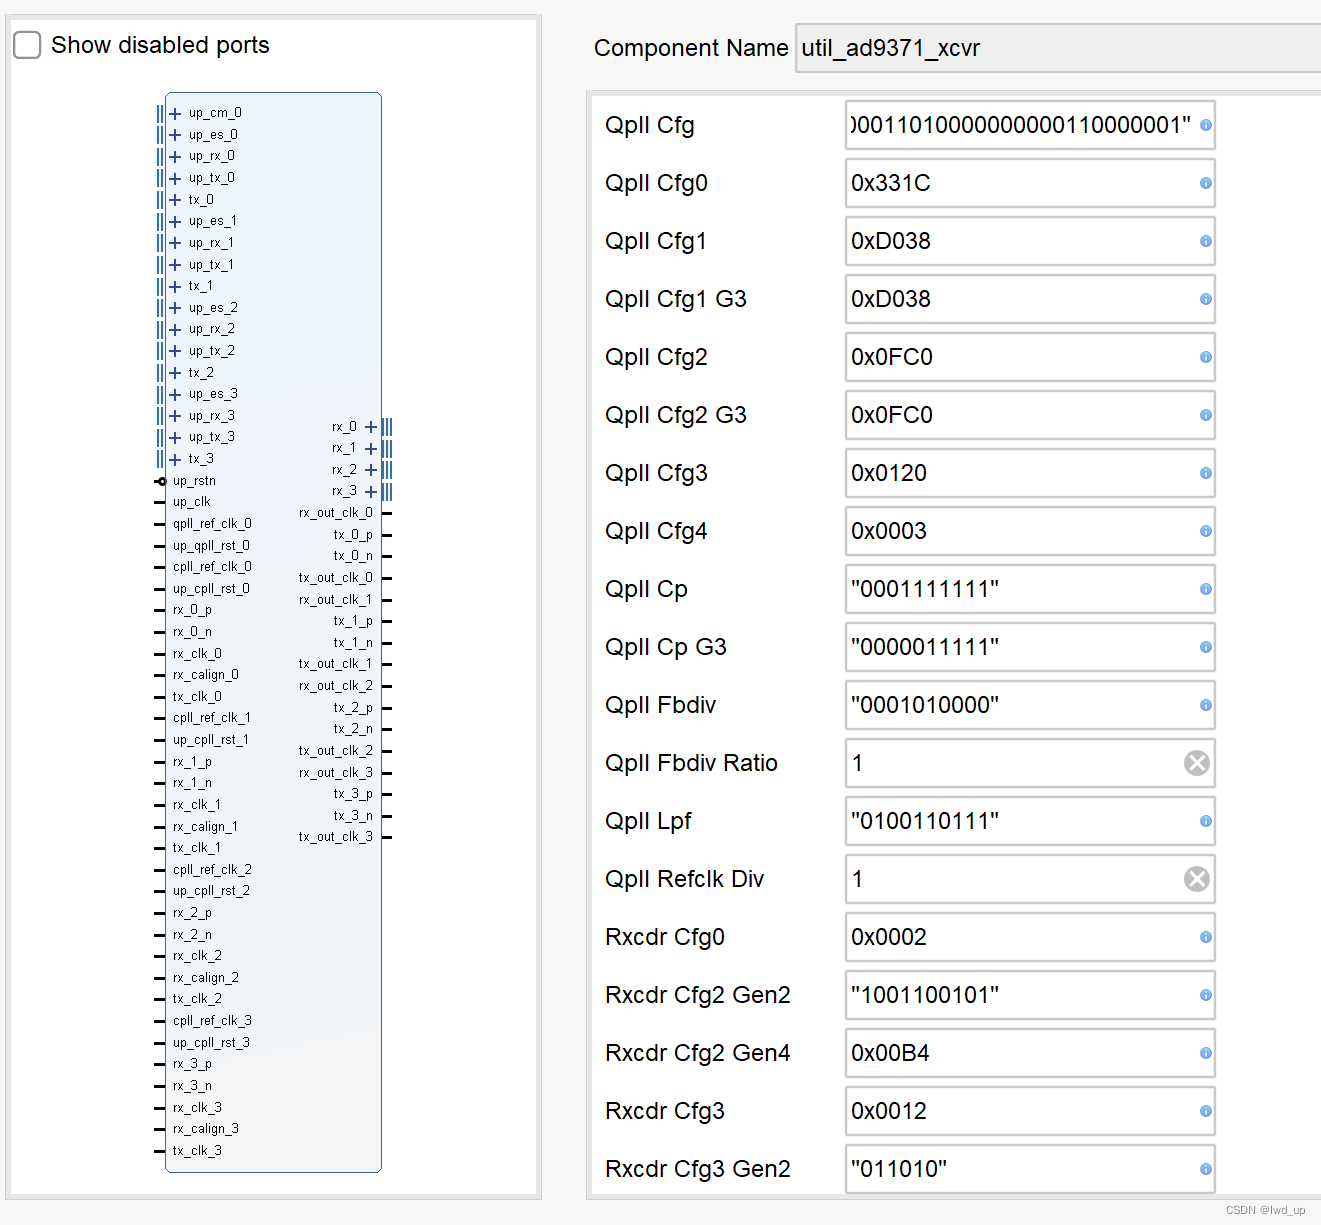Click the Rxcdr Cfg0 info icon
The image size is (1321, 1225).
[x=1206, y=937]
